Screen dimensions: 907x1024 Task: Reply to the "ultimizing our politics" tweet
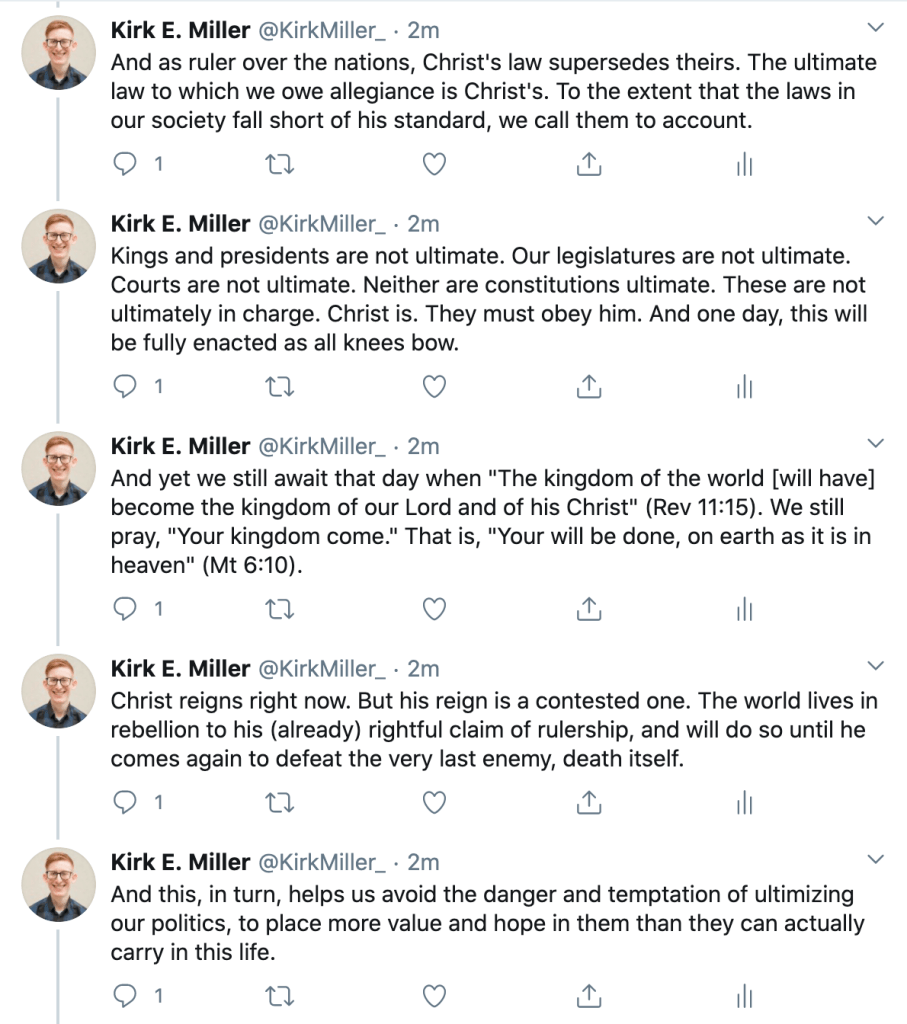[126, 996]
